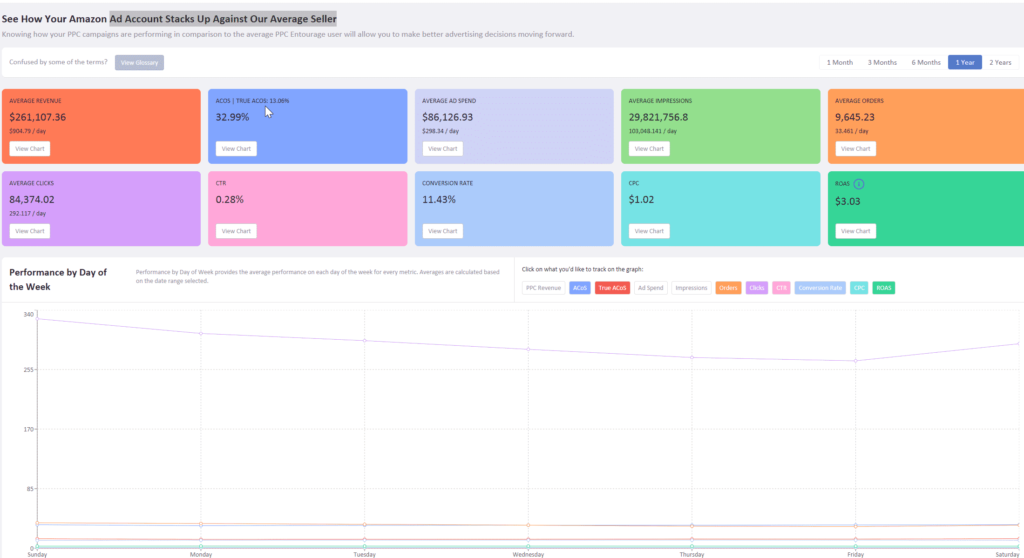Toggle Clicks series on the graph
The height and width of the screenshot is (558, 1024).
click(x=757, y=288)
